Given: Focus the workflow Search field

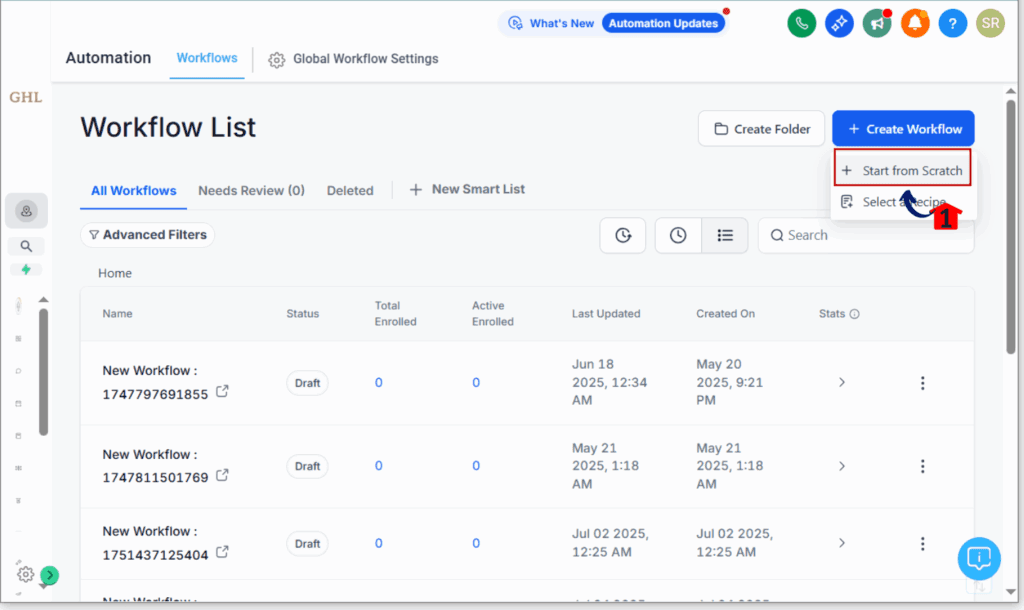Looking at the screenshot, I should 866,235.
